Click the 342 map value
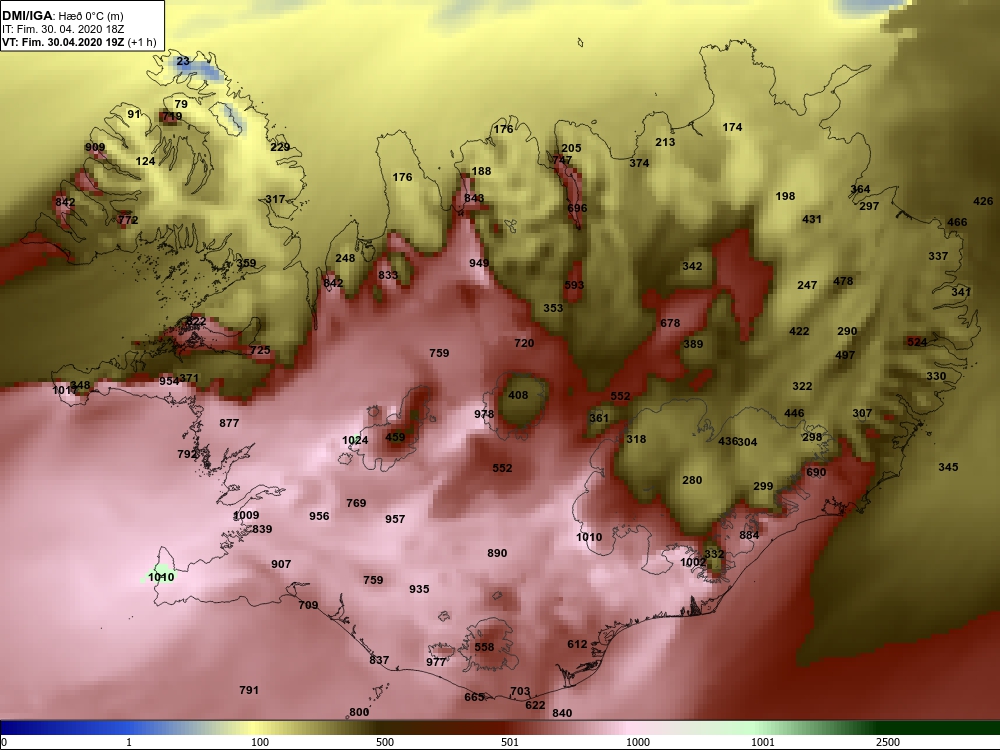Screen dimensions: 1000x750 click(x=692, y=266)
